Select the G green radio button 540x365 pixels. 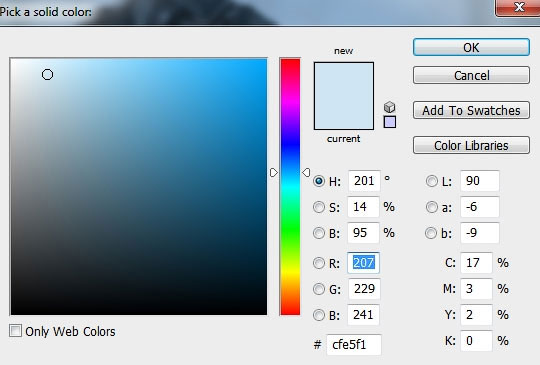pyautogui.click(x=319, y=289)
